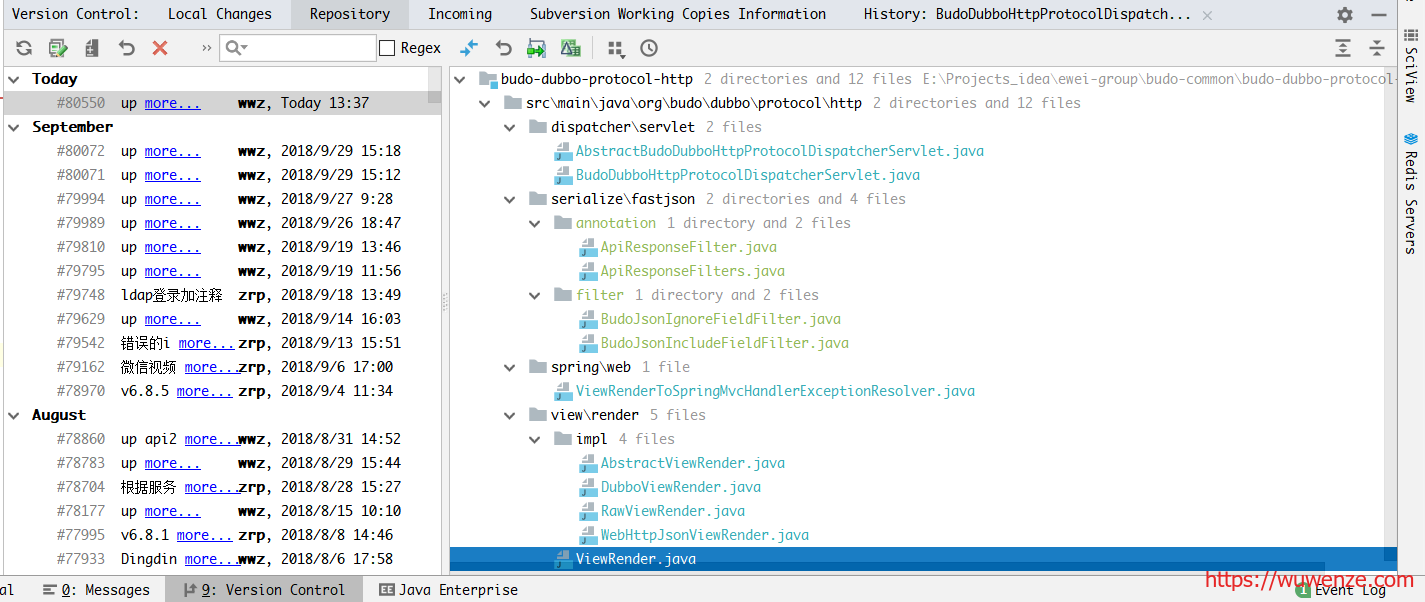This screenshot has width=1425, height=602.
Task: Select the Repository tab
Action: click(350, 14)
